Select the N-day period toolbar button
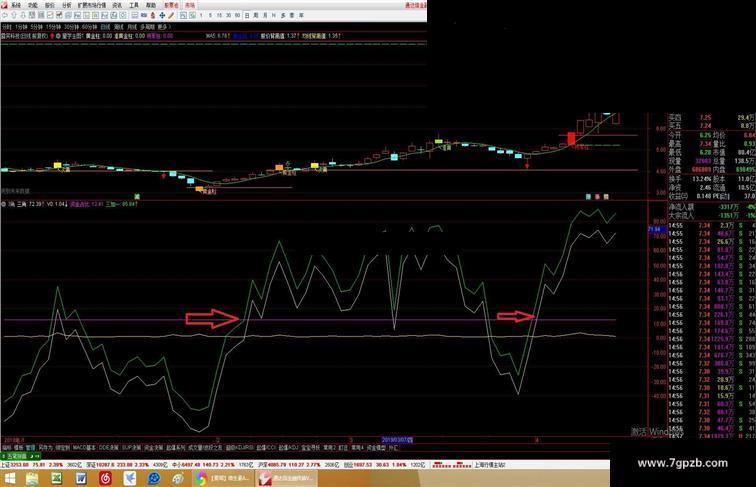756x487 pixels. [274, 15]
